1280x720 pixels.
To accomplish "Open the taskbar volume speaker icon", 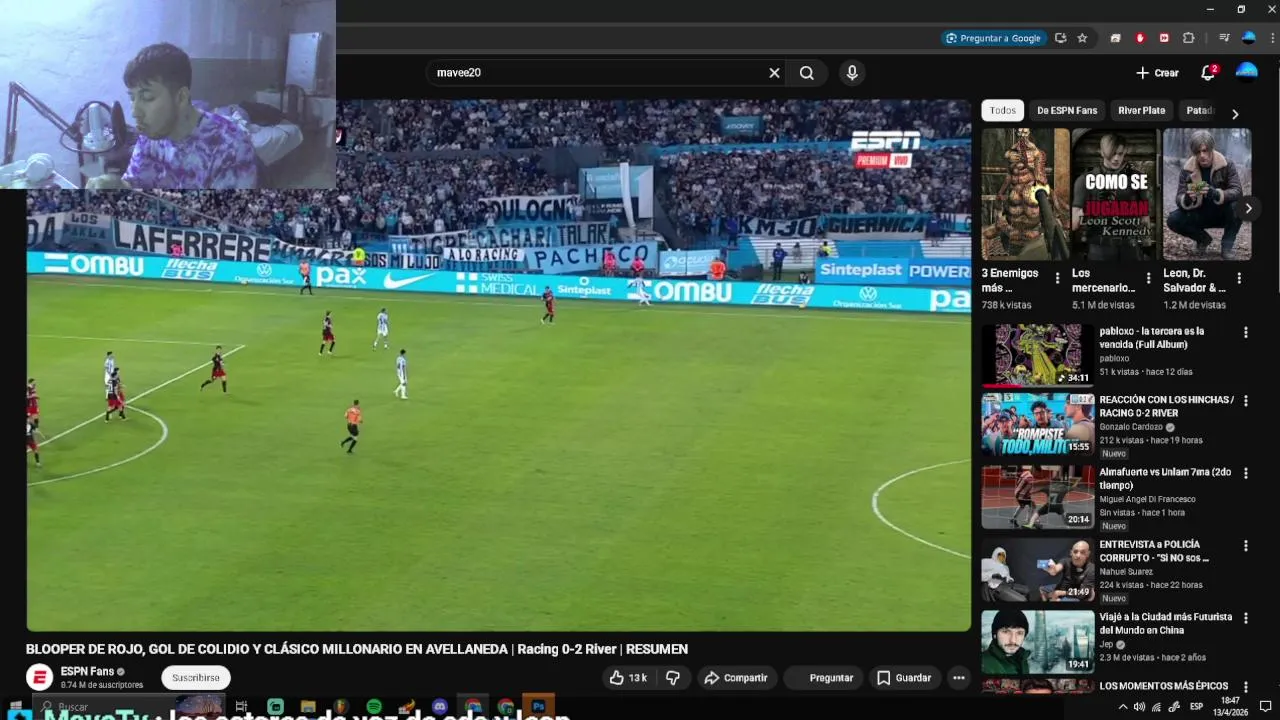I will (x=1139, y=707).
